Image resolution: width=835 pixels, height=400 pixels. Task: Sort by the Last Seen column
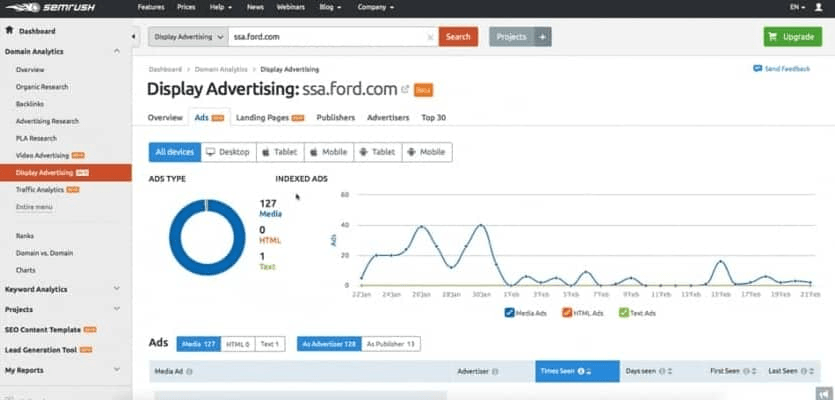tap(790, 371)
